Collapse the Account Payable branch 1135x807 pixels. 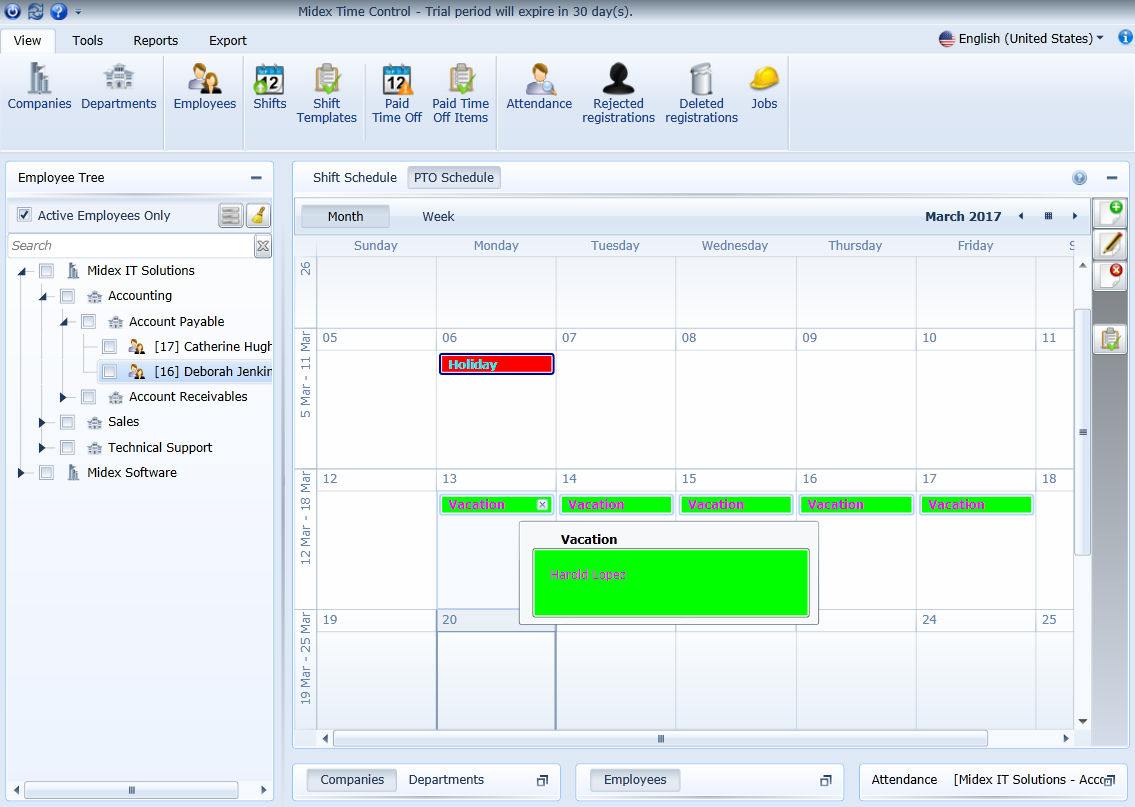point(63,321)
